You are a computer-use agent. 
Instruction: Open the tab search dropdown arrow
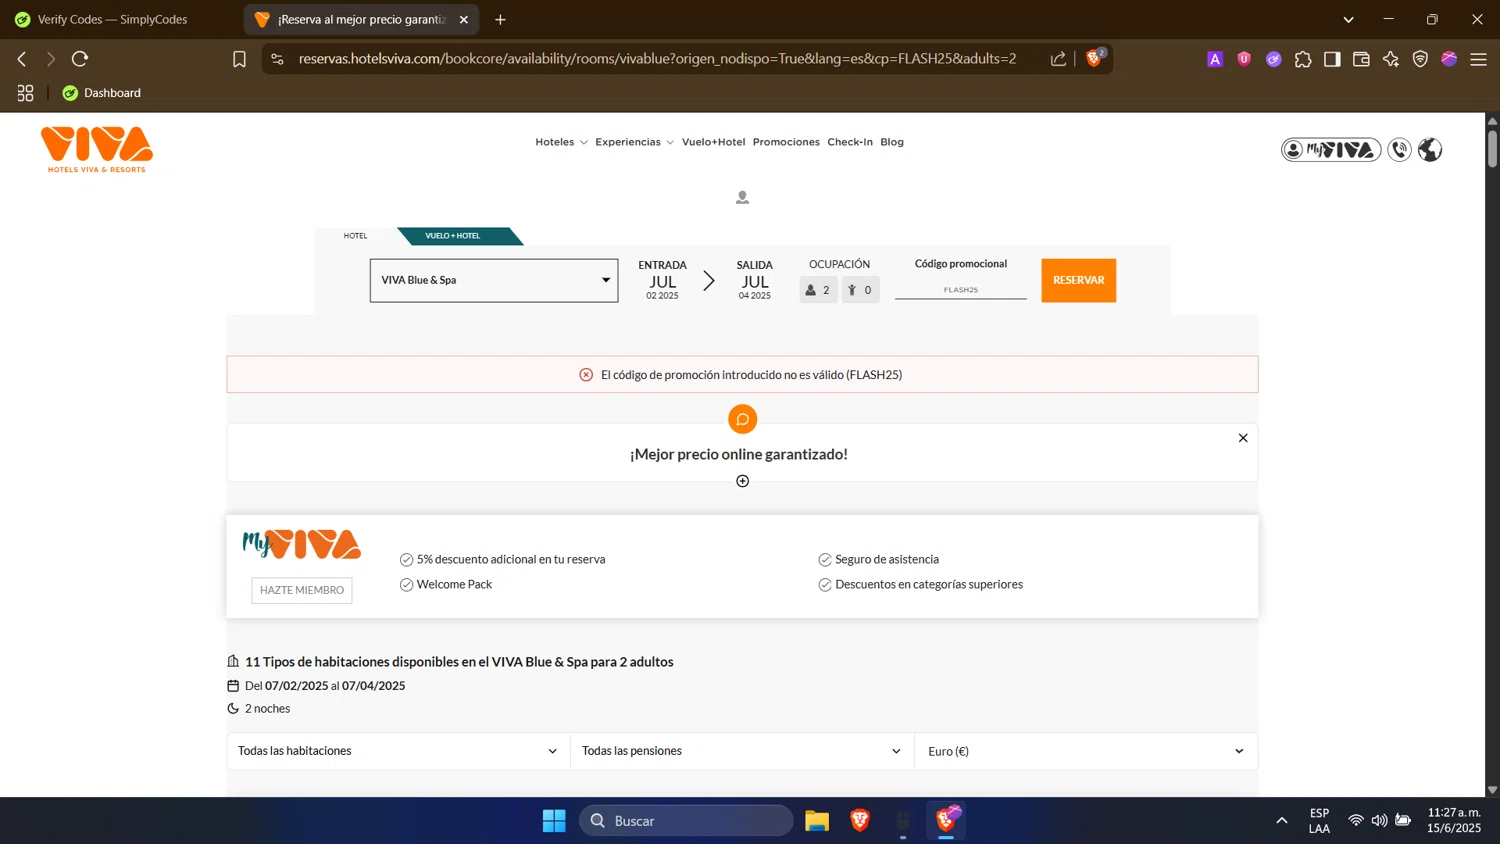tap(1348, 19)
